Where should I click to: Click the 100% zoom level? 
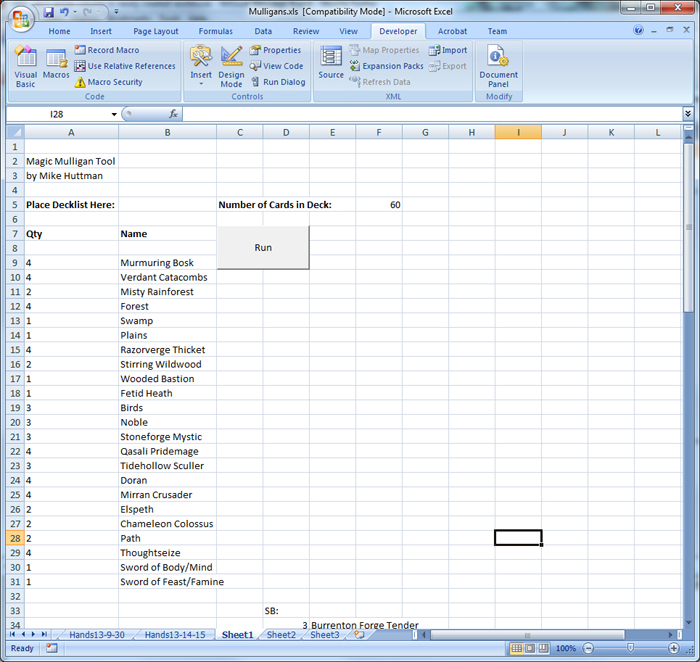[566, 648]
